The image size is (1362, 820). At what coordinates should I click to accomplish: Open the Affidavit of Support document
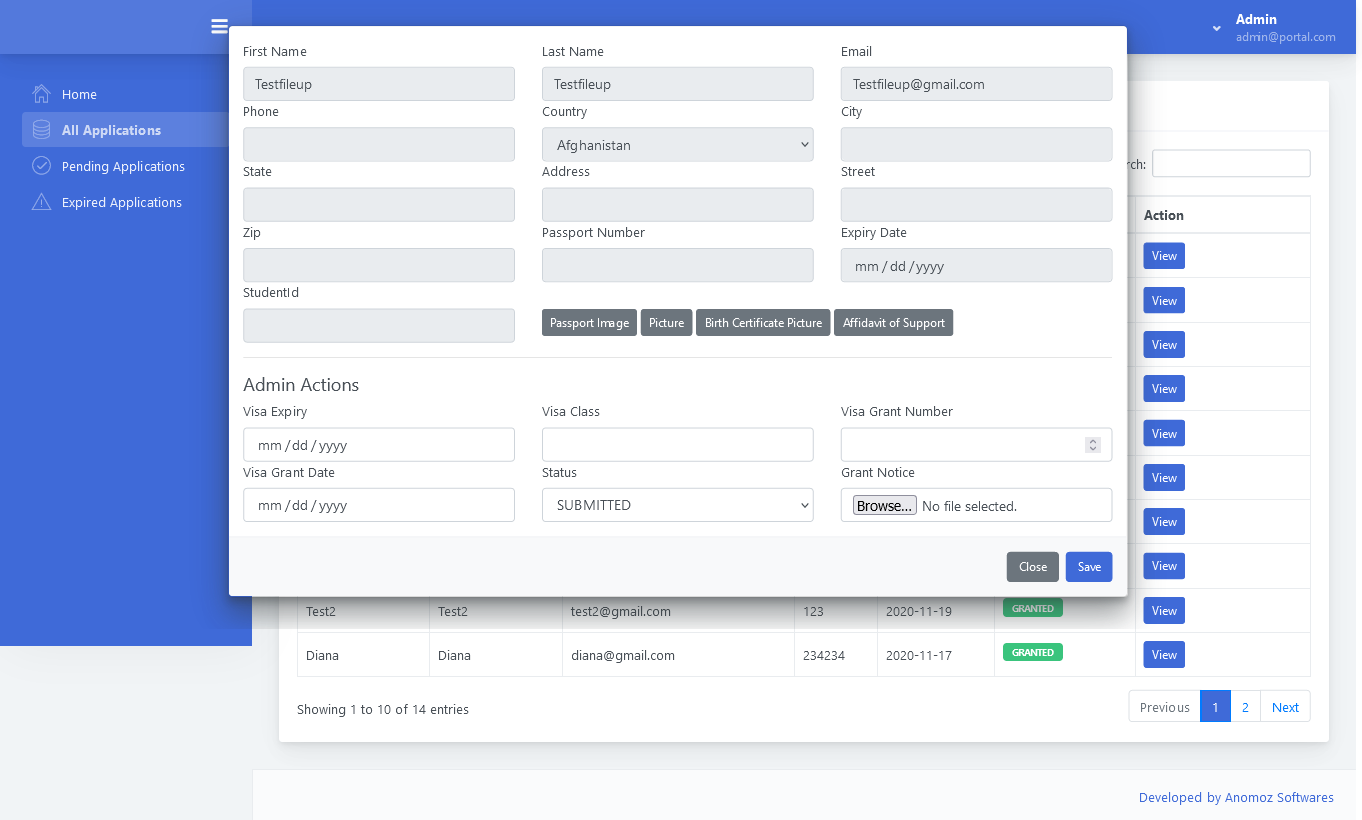click(893, 323)
